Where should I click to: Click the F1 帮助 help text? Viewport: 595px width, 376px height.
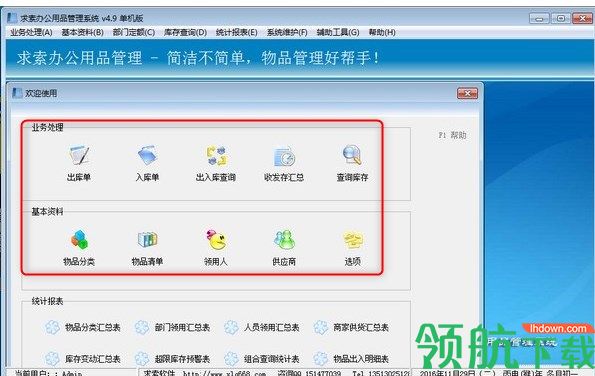[x=452, y=135]
